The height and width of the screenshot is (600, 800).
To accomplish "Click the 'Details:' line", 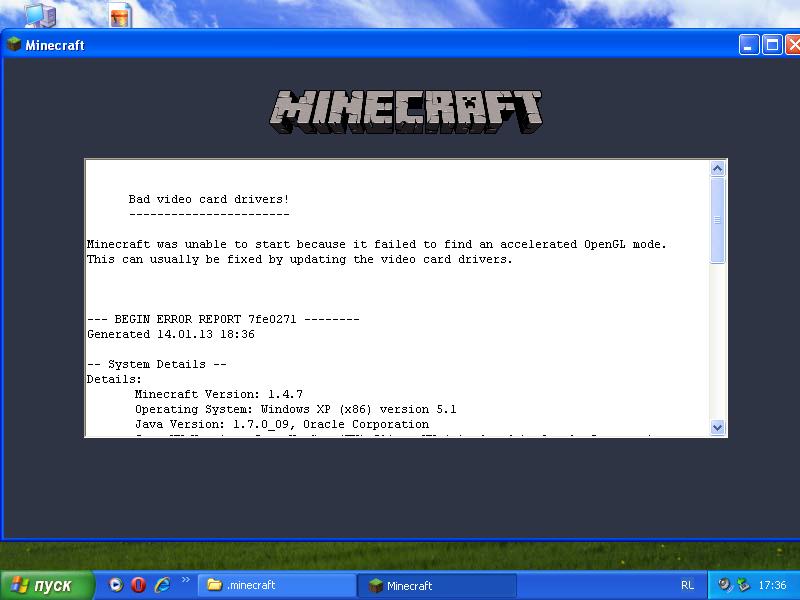I will click(114, 379).
